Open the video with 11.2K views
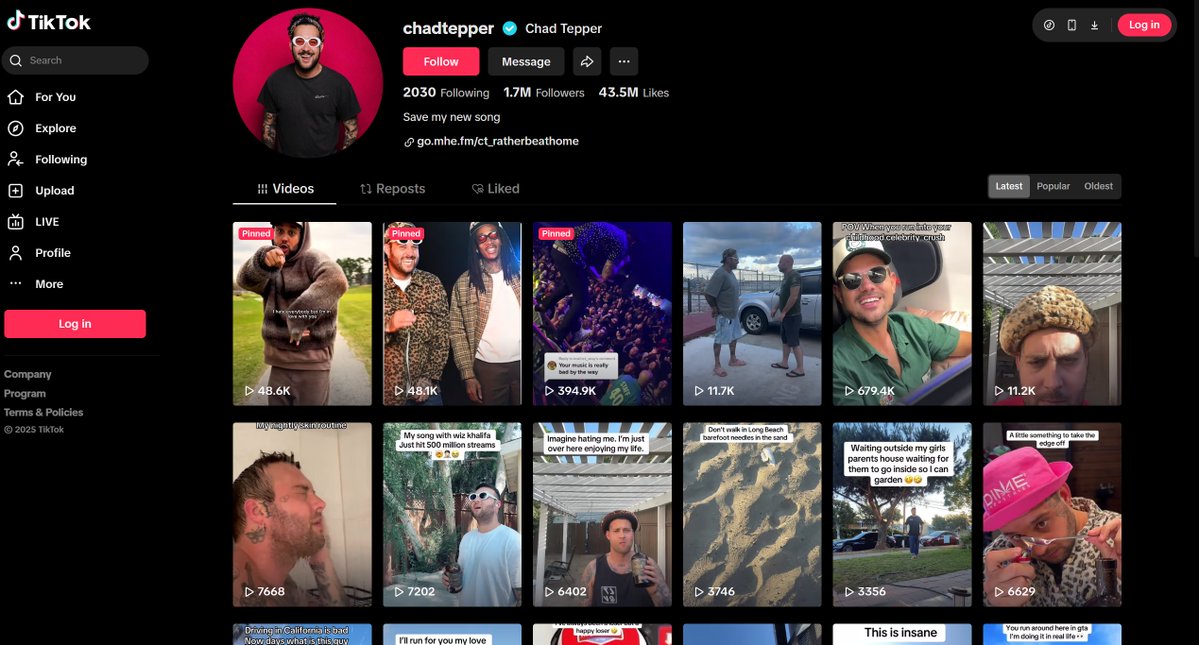 click(1051, 313)
